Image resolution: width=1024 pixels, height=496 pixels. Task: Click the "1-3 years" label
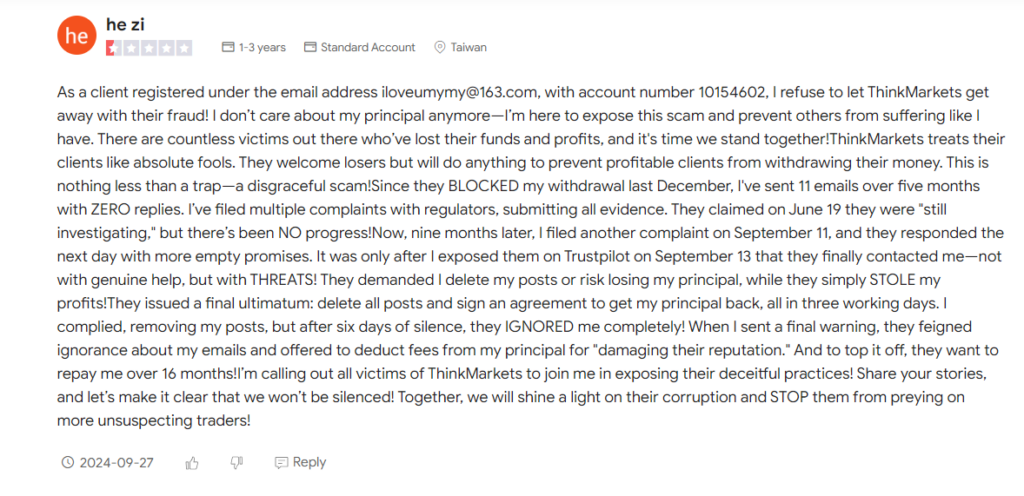(x=262, y=47)
